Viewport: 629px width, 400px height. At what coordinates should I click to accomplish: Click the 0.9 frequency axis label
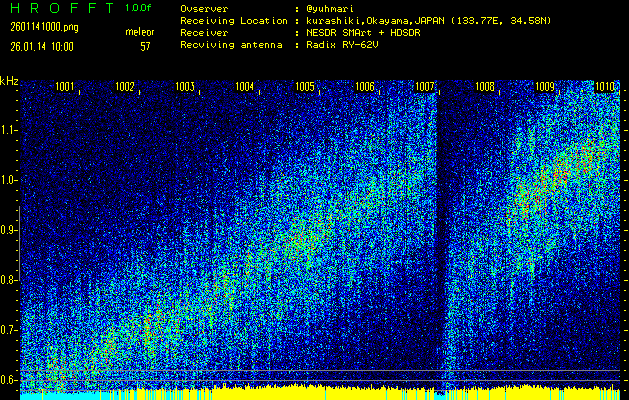9,230
